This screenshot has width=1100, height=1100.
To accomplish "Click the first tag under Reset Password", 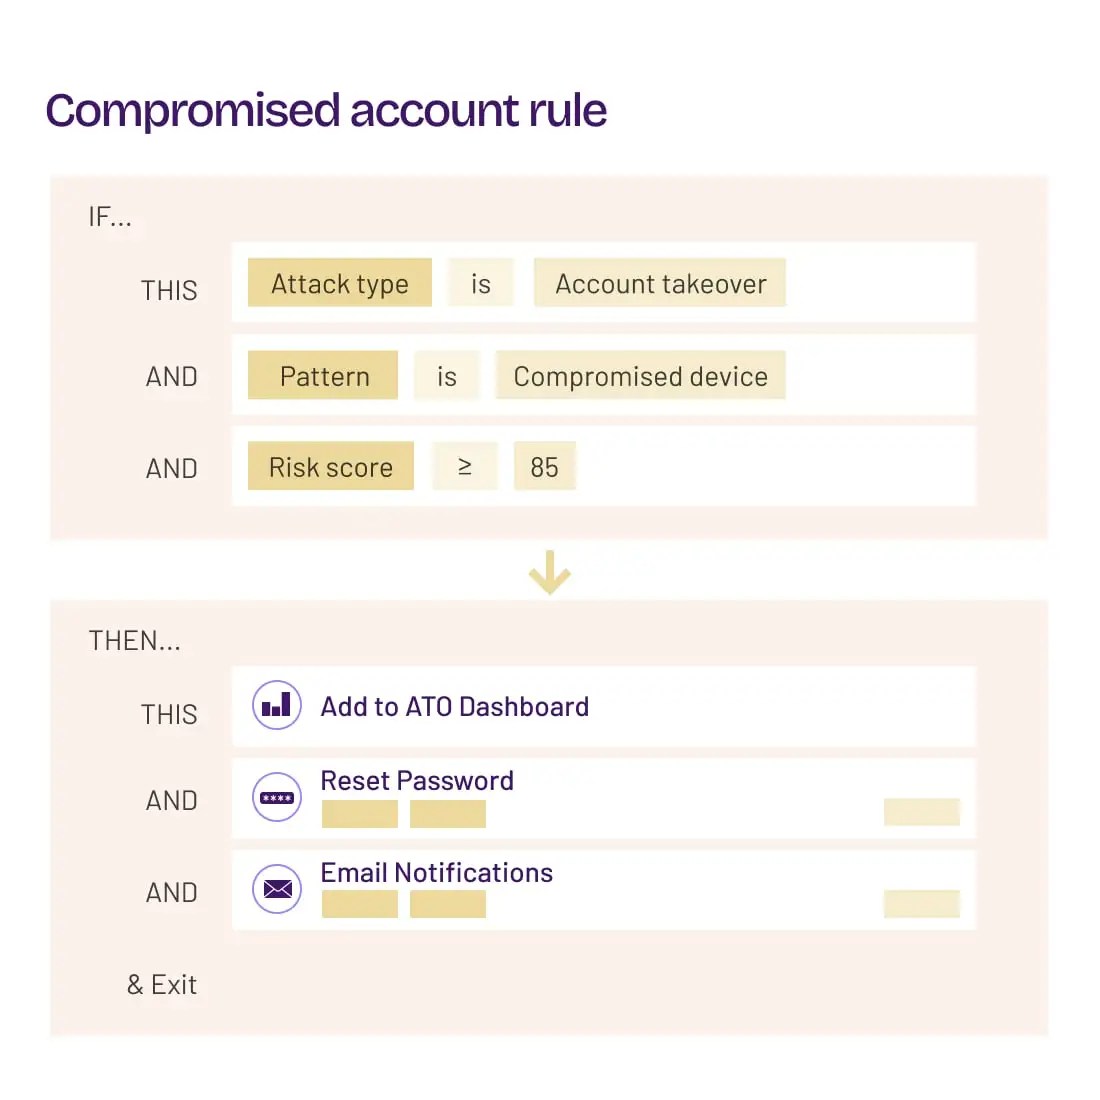I will (360, 814).
